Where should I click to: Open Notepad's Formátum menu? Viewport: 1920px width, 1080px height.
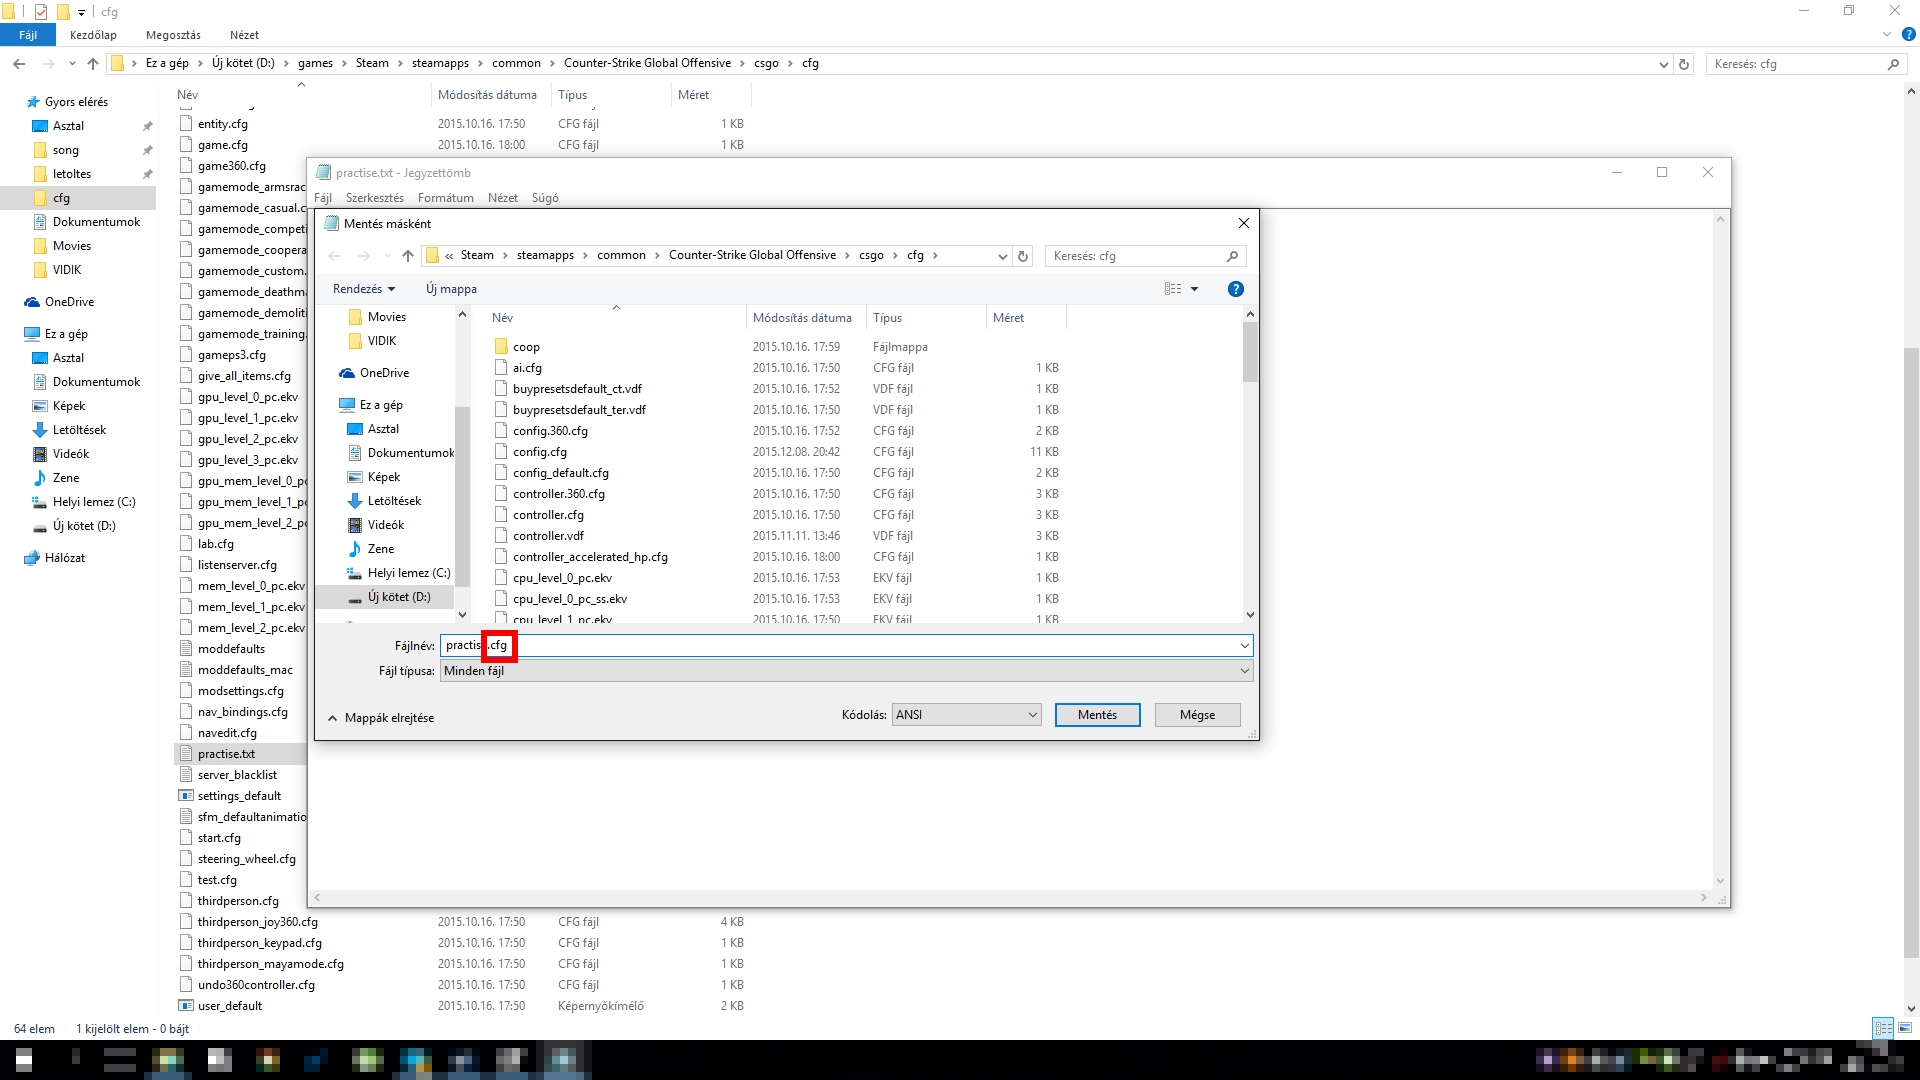click(445, 198)
